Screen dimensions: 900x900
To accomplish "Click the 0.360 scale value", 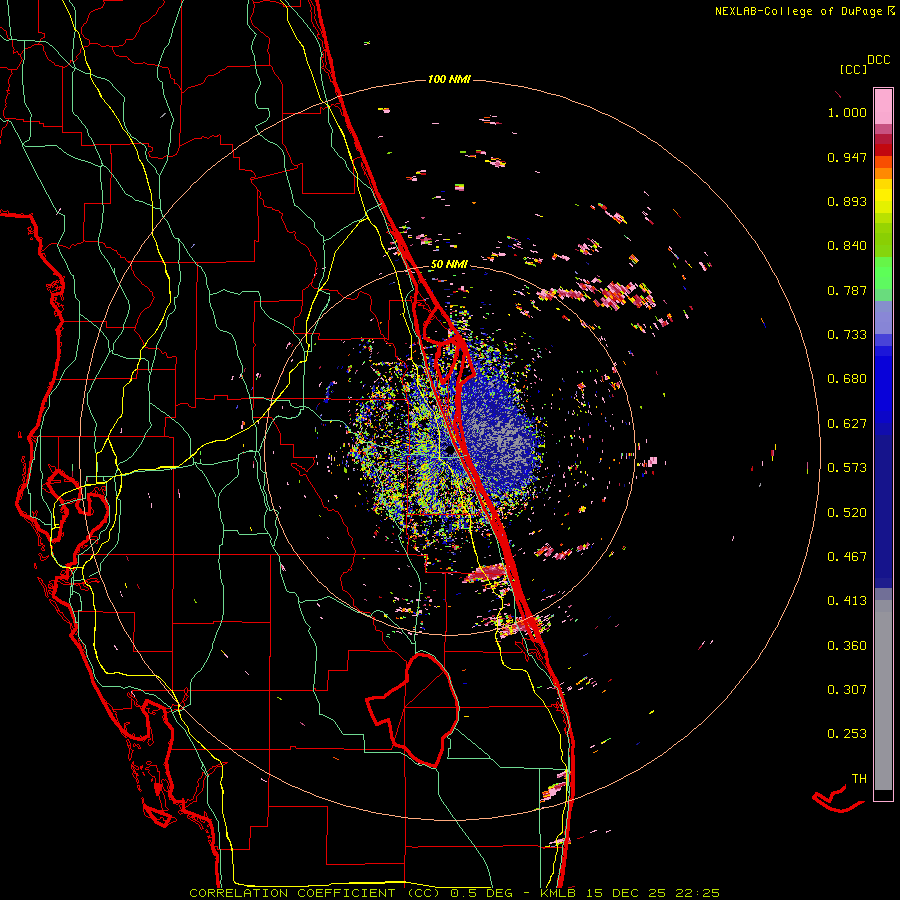I will (847, 646).
